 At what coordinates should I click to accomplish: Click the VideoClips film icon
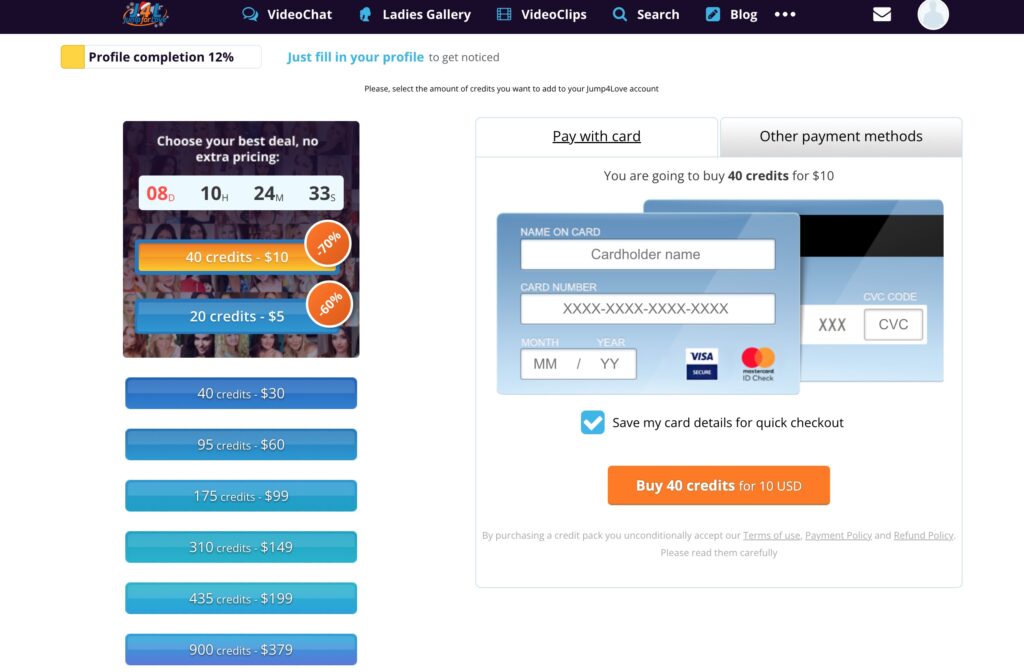pyautogui.click(x=504, y=15)
